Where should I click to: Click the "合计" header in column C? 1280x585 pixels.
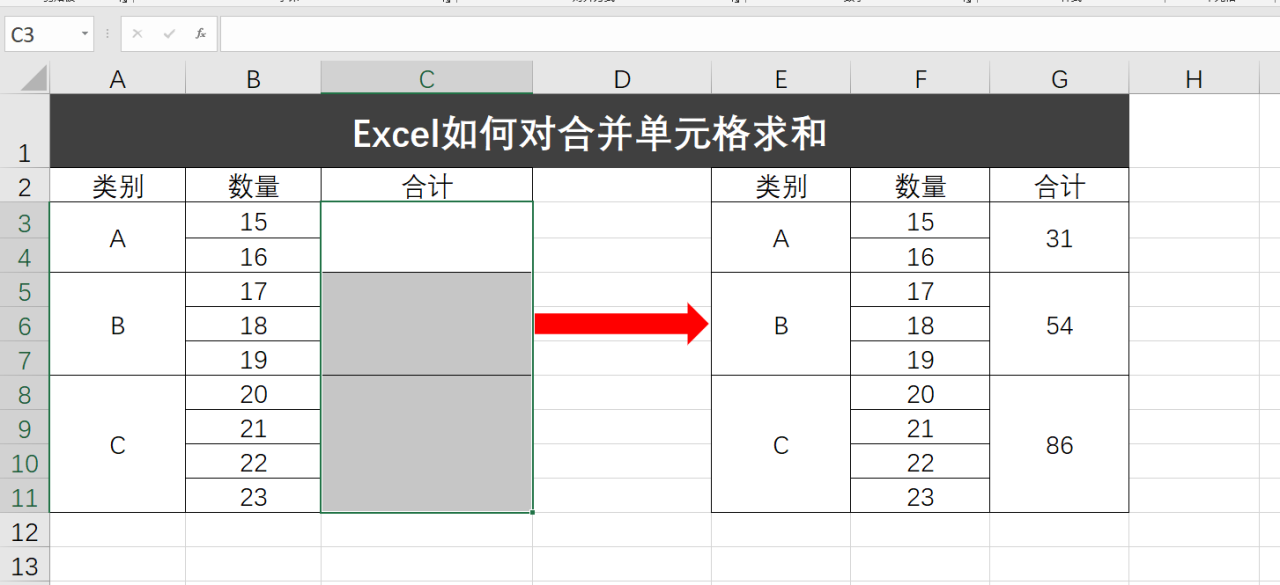point(427,186)
